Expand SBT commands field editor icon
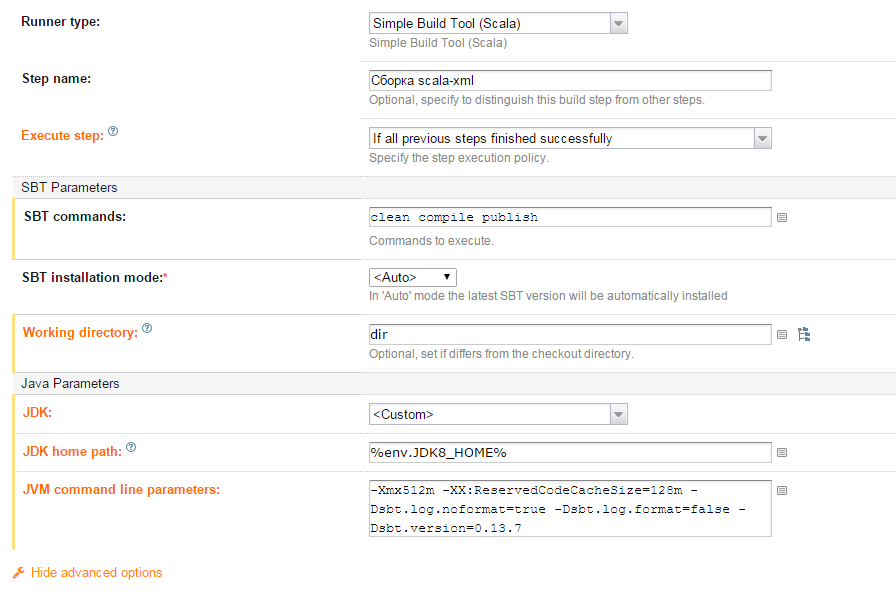The image size is (896, 593). (x=782, y=218)
